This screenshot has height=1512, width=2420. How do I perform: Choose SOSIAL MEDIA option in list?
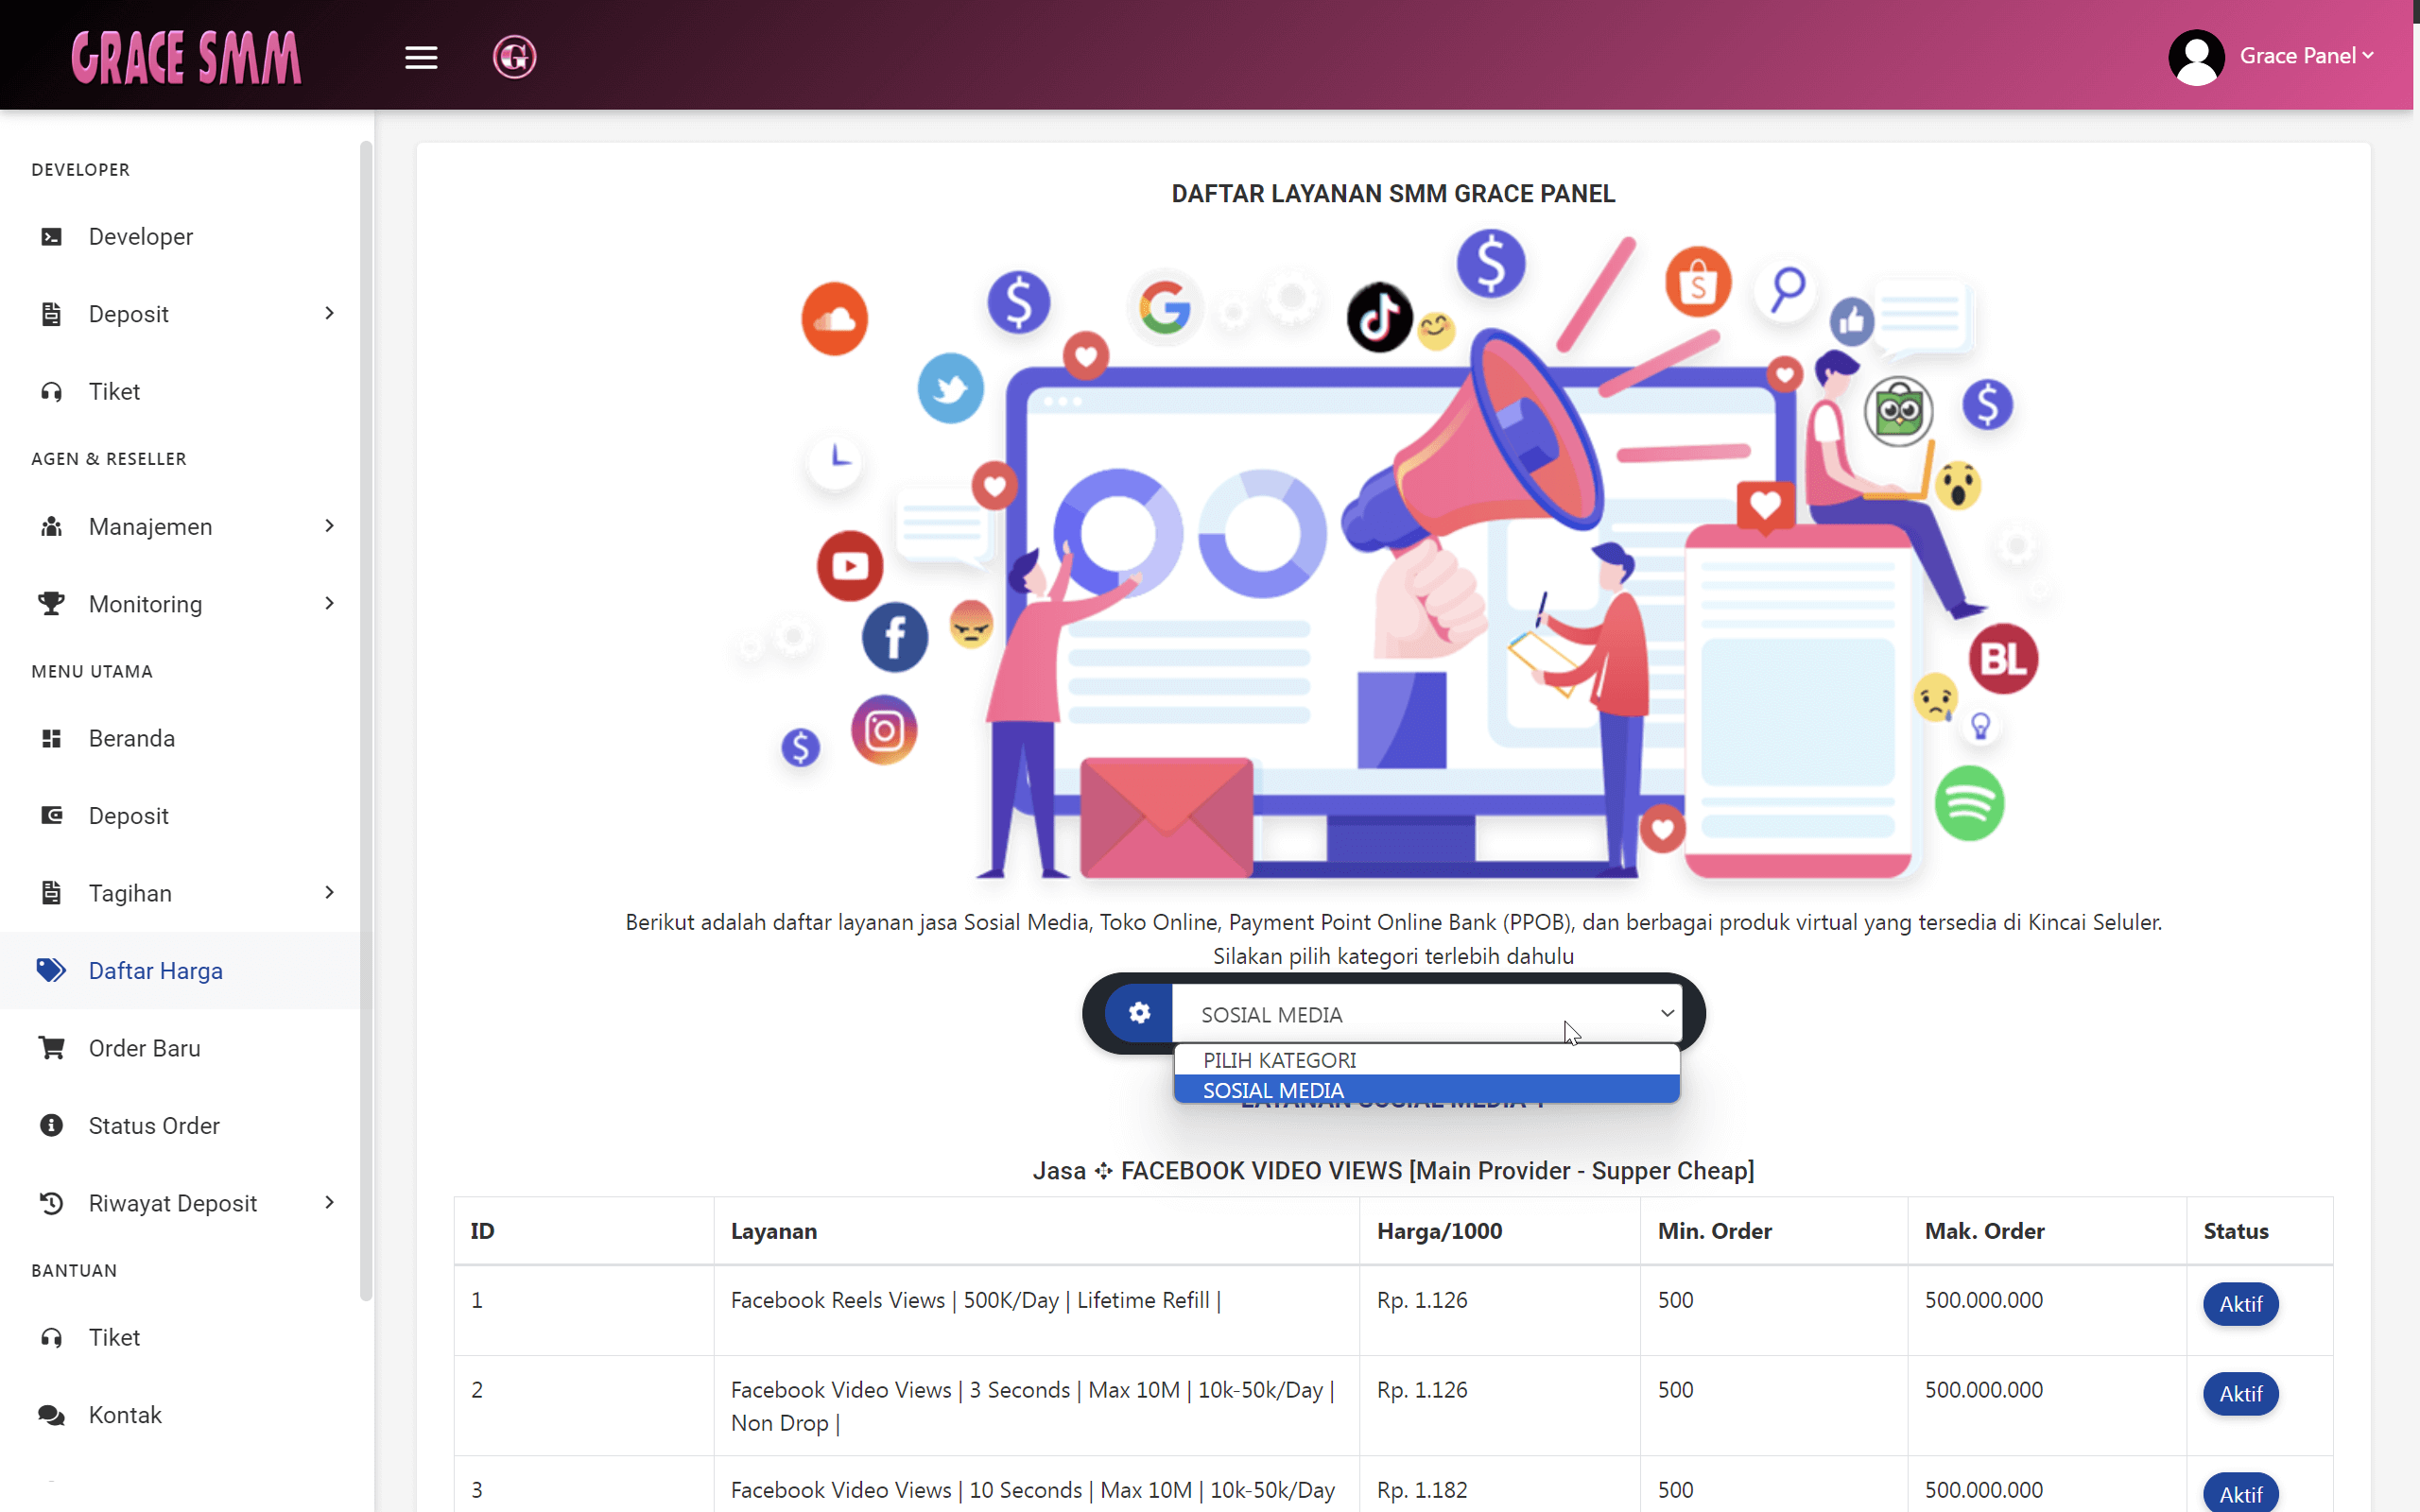(x=1273, y=1090)
